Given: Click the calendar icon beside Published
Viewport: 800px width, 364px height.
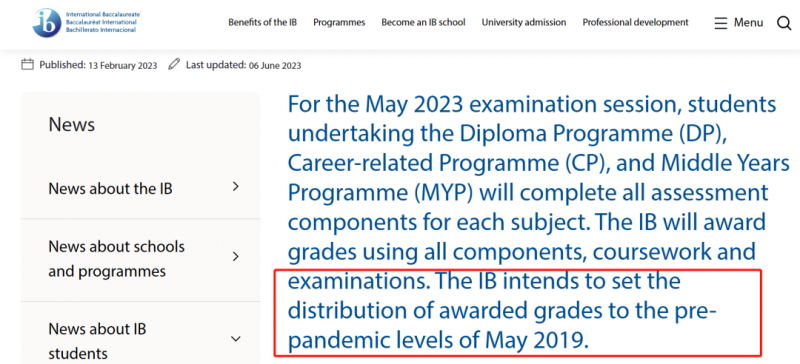Looking at the screenshot, I should 28,64.
